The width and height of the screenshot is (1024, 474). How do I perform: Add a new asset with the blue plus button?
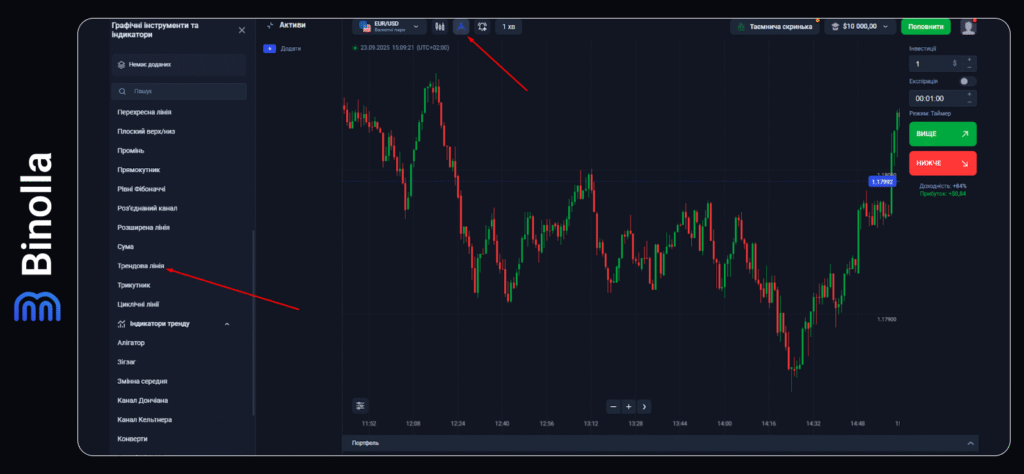click(269, 48)
